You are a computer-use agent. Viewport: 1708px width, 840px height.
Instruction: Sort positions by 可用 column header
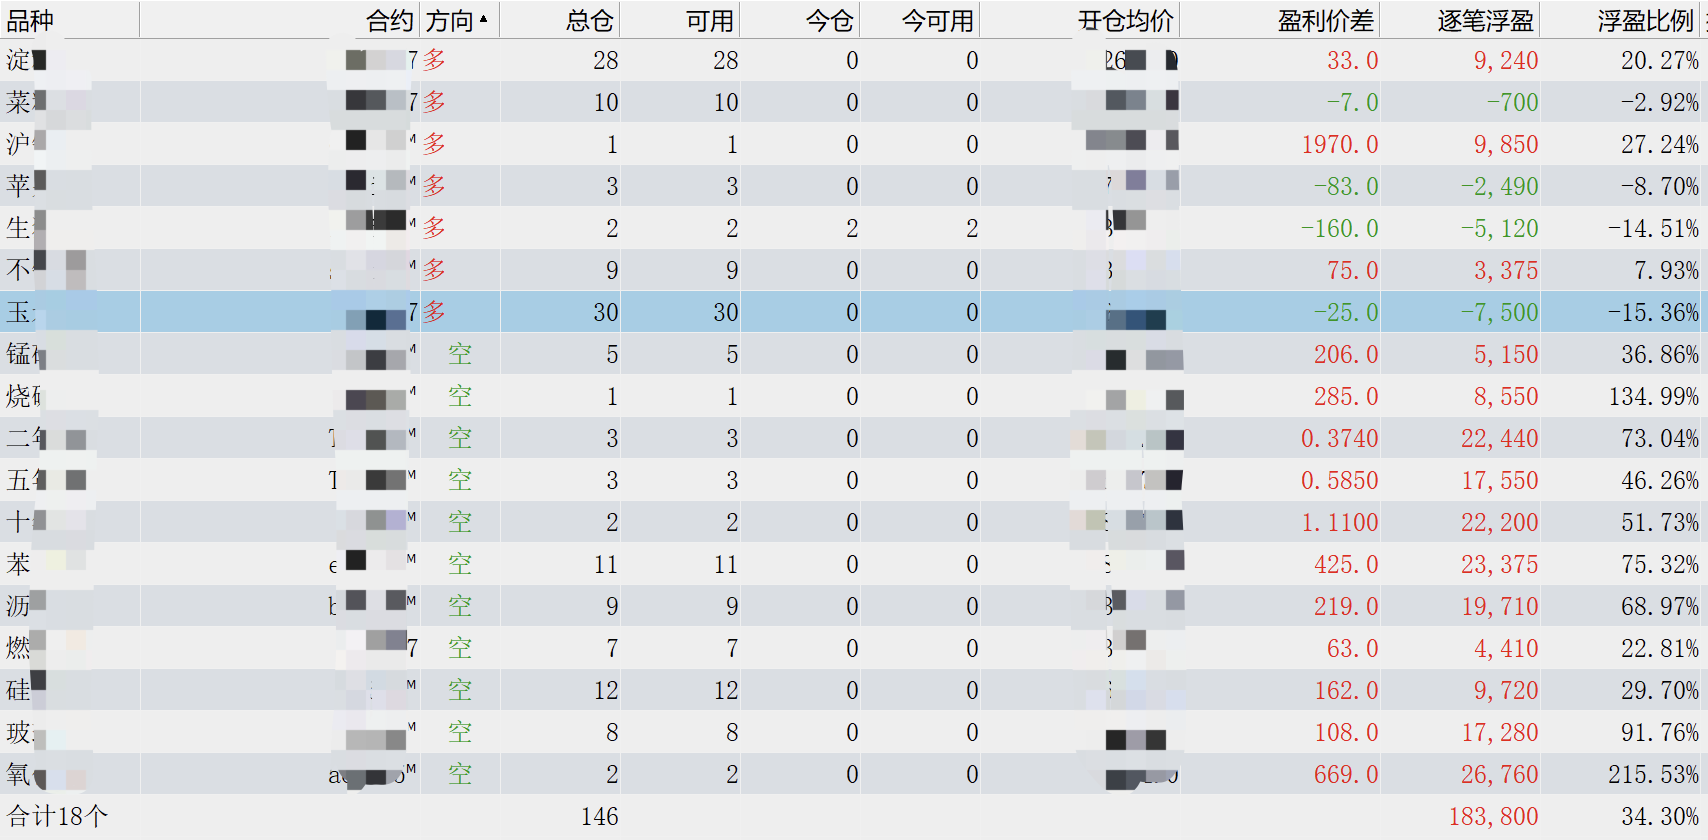click(709, 20)
